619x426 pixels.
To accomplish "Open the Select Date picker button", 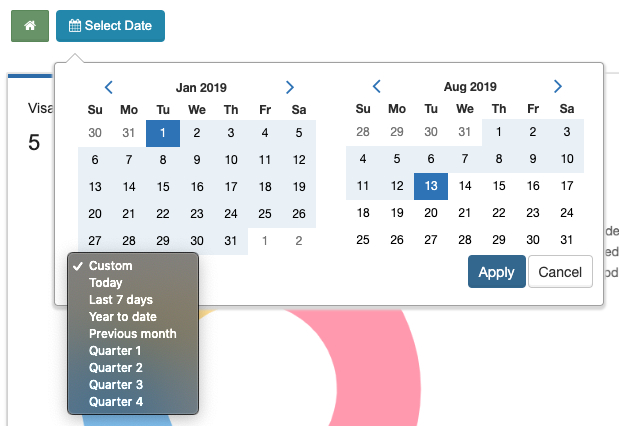I will pos(110,26).
